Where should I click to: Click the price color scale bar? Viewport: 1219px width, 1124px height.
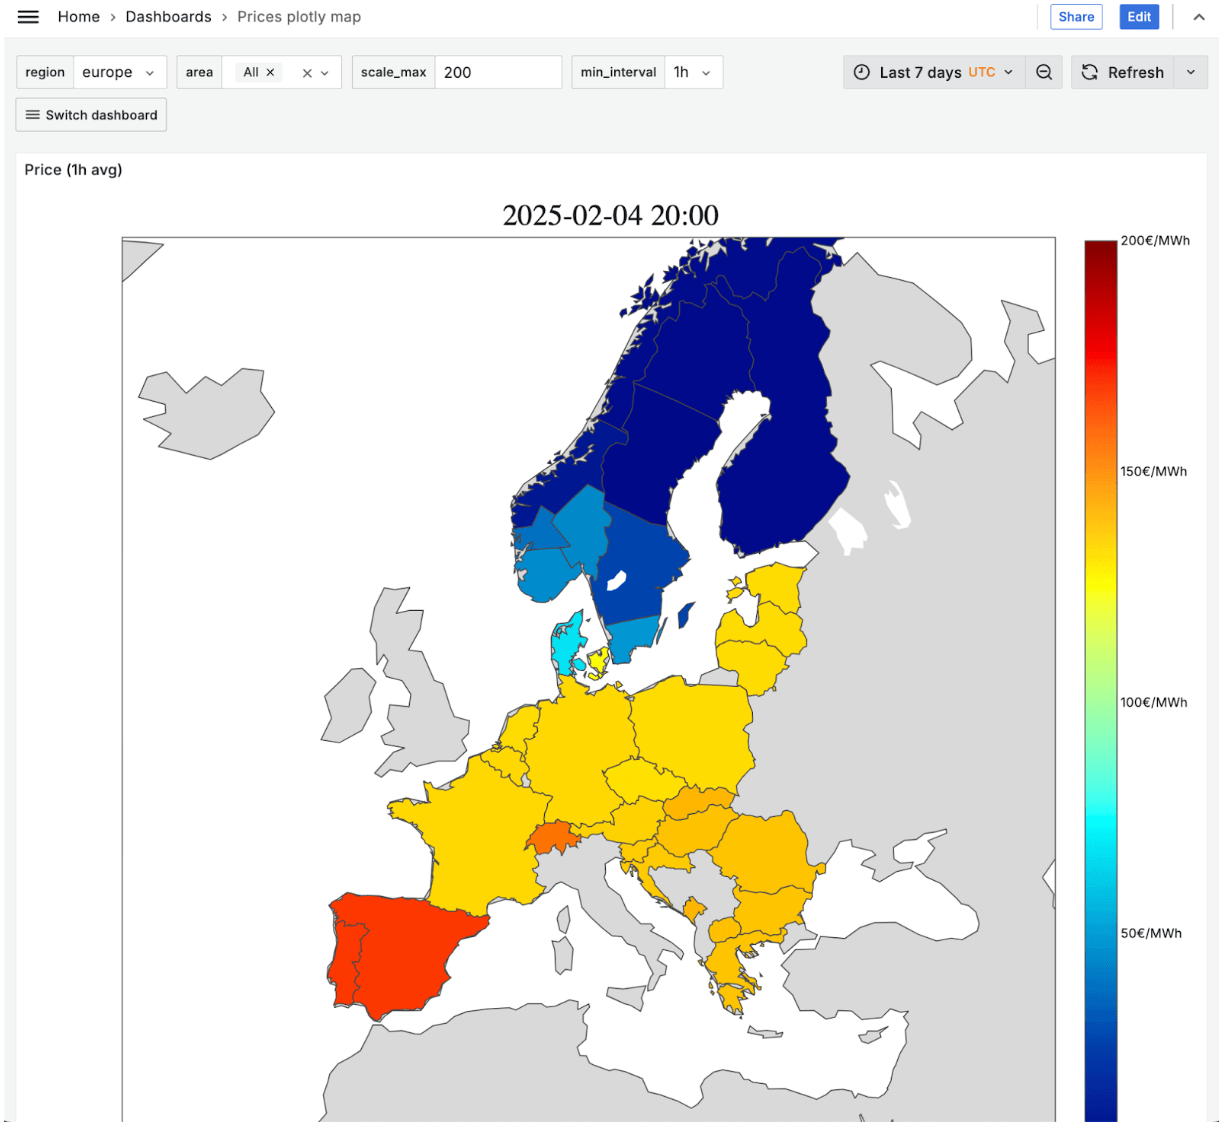tap(1100, 680)
